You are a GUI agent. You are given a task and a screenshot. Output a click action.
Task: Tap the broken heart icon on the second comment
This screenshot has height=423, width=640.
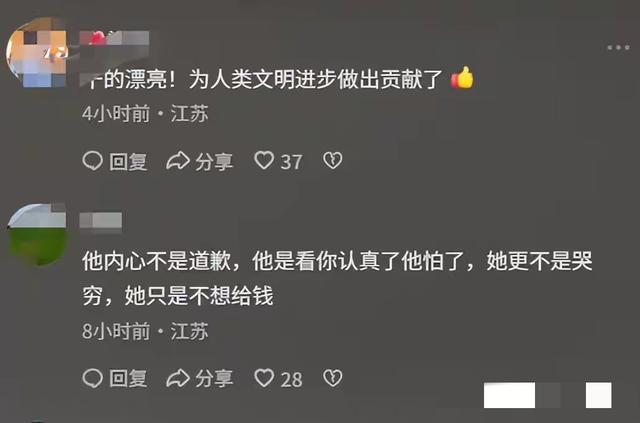pyautogui.click(x=333, y=378)
